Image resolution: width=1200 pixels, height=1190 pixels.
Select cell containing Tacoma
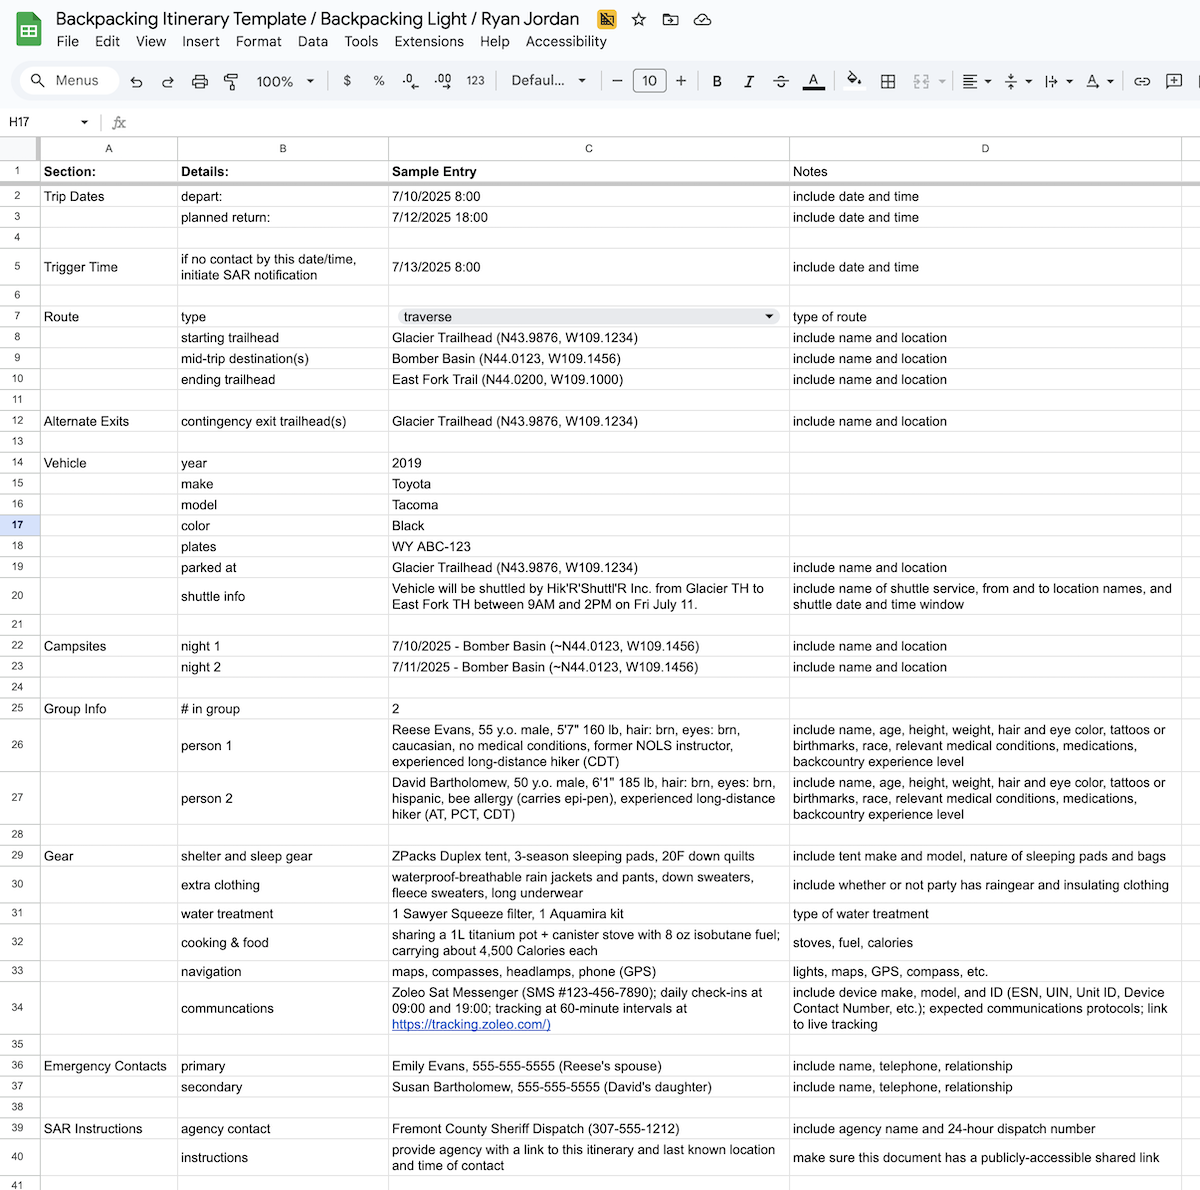click(589, 505)
